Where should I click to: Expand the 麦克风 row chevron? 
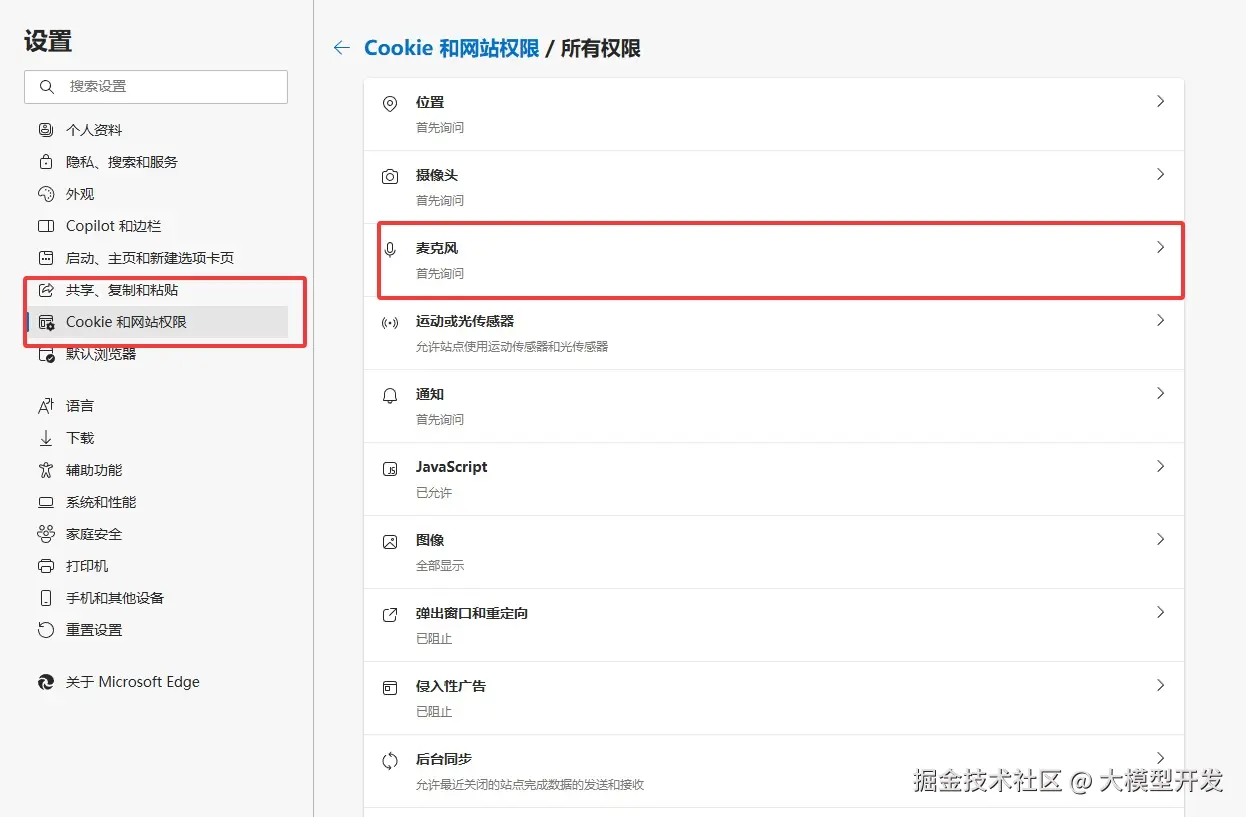1160,247
